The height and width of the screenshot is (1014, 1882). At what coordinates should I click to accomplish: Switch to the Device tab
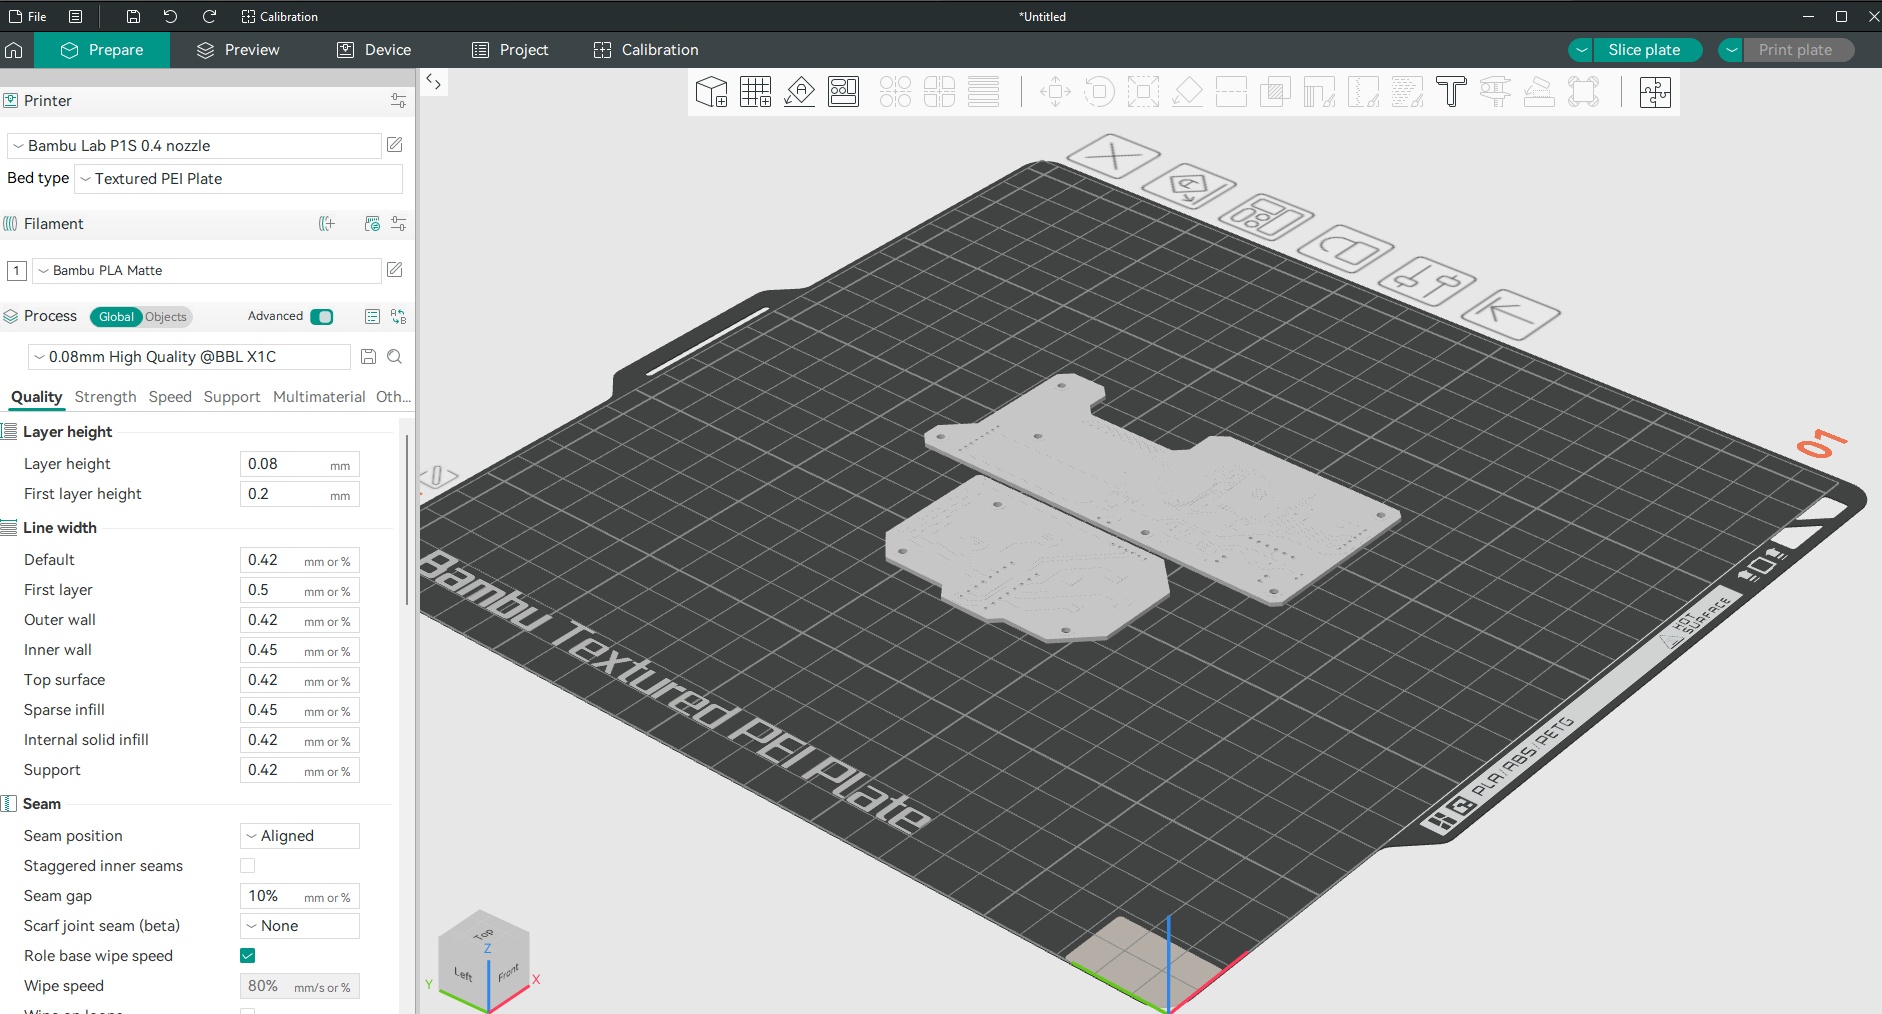point(374,50)
